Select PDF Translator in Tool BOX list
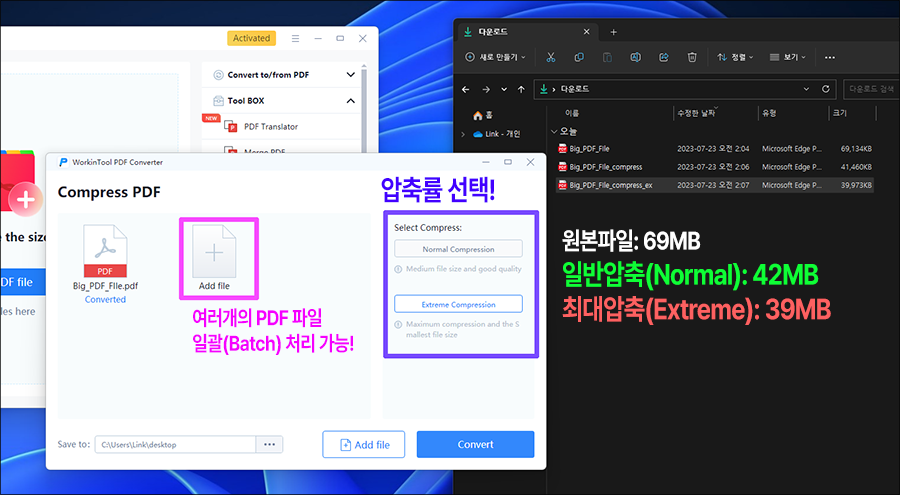Image resolution: width=900 pixels, height=495 pixels. coord(271,126)
